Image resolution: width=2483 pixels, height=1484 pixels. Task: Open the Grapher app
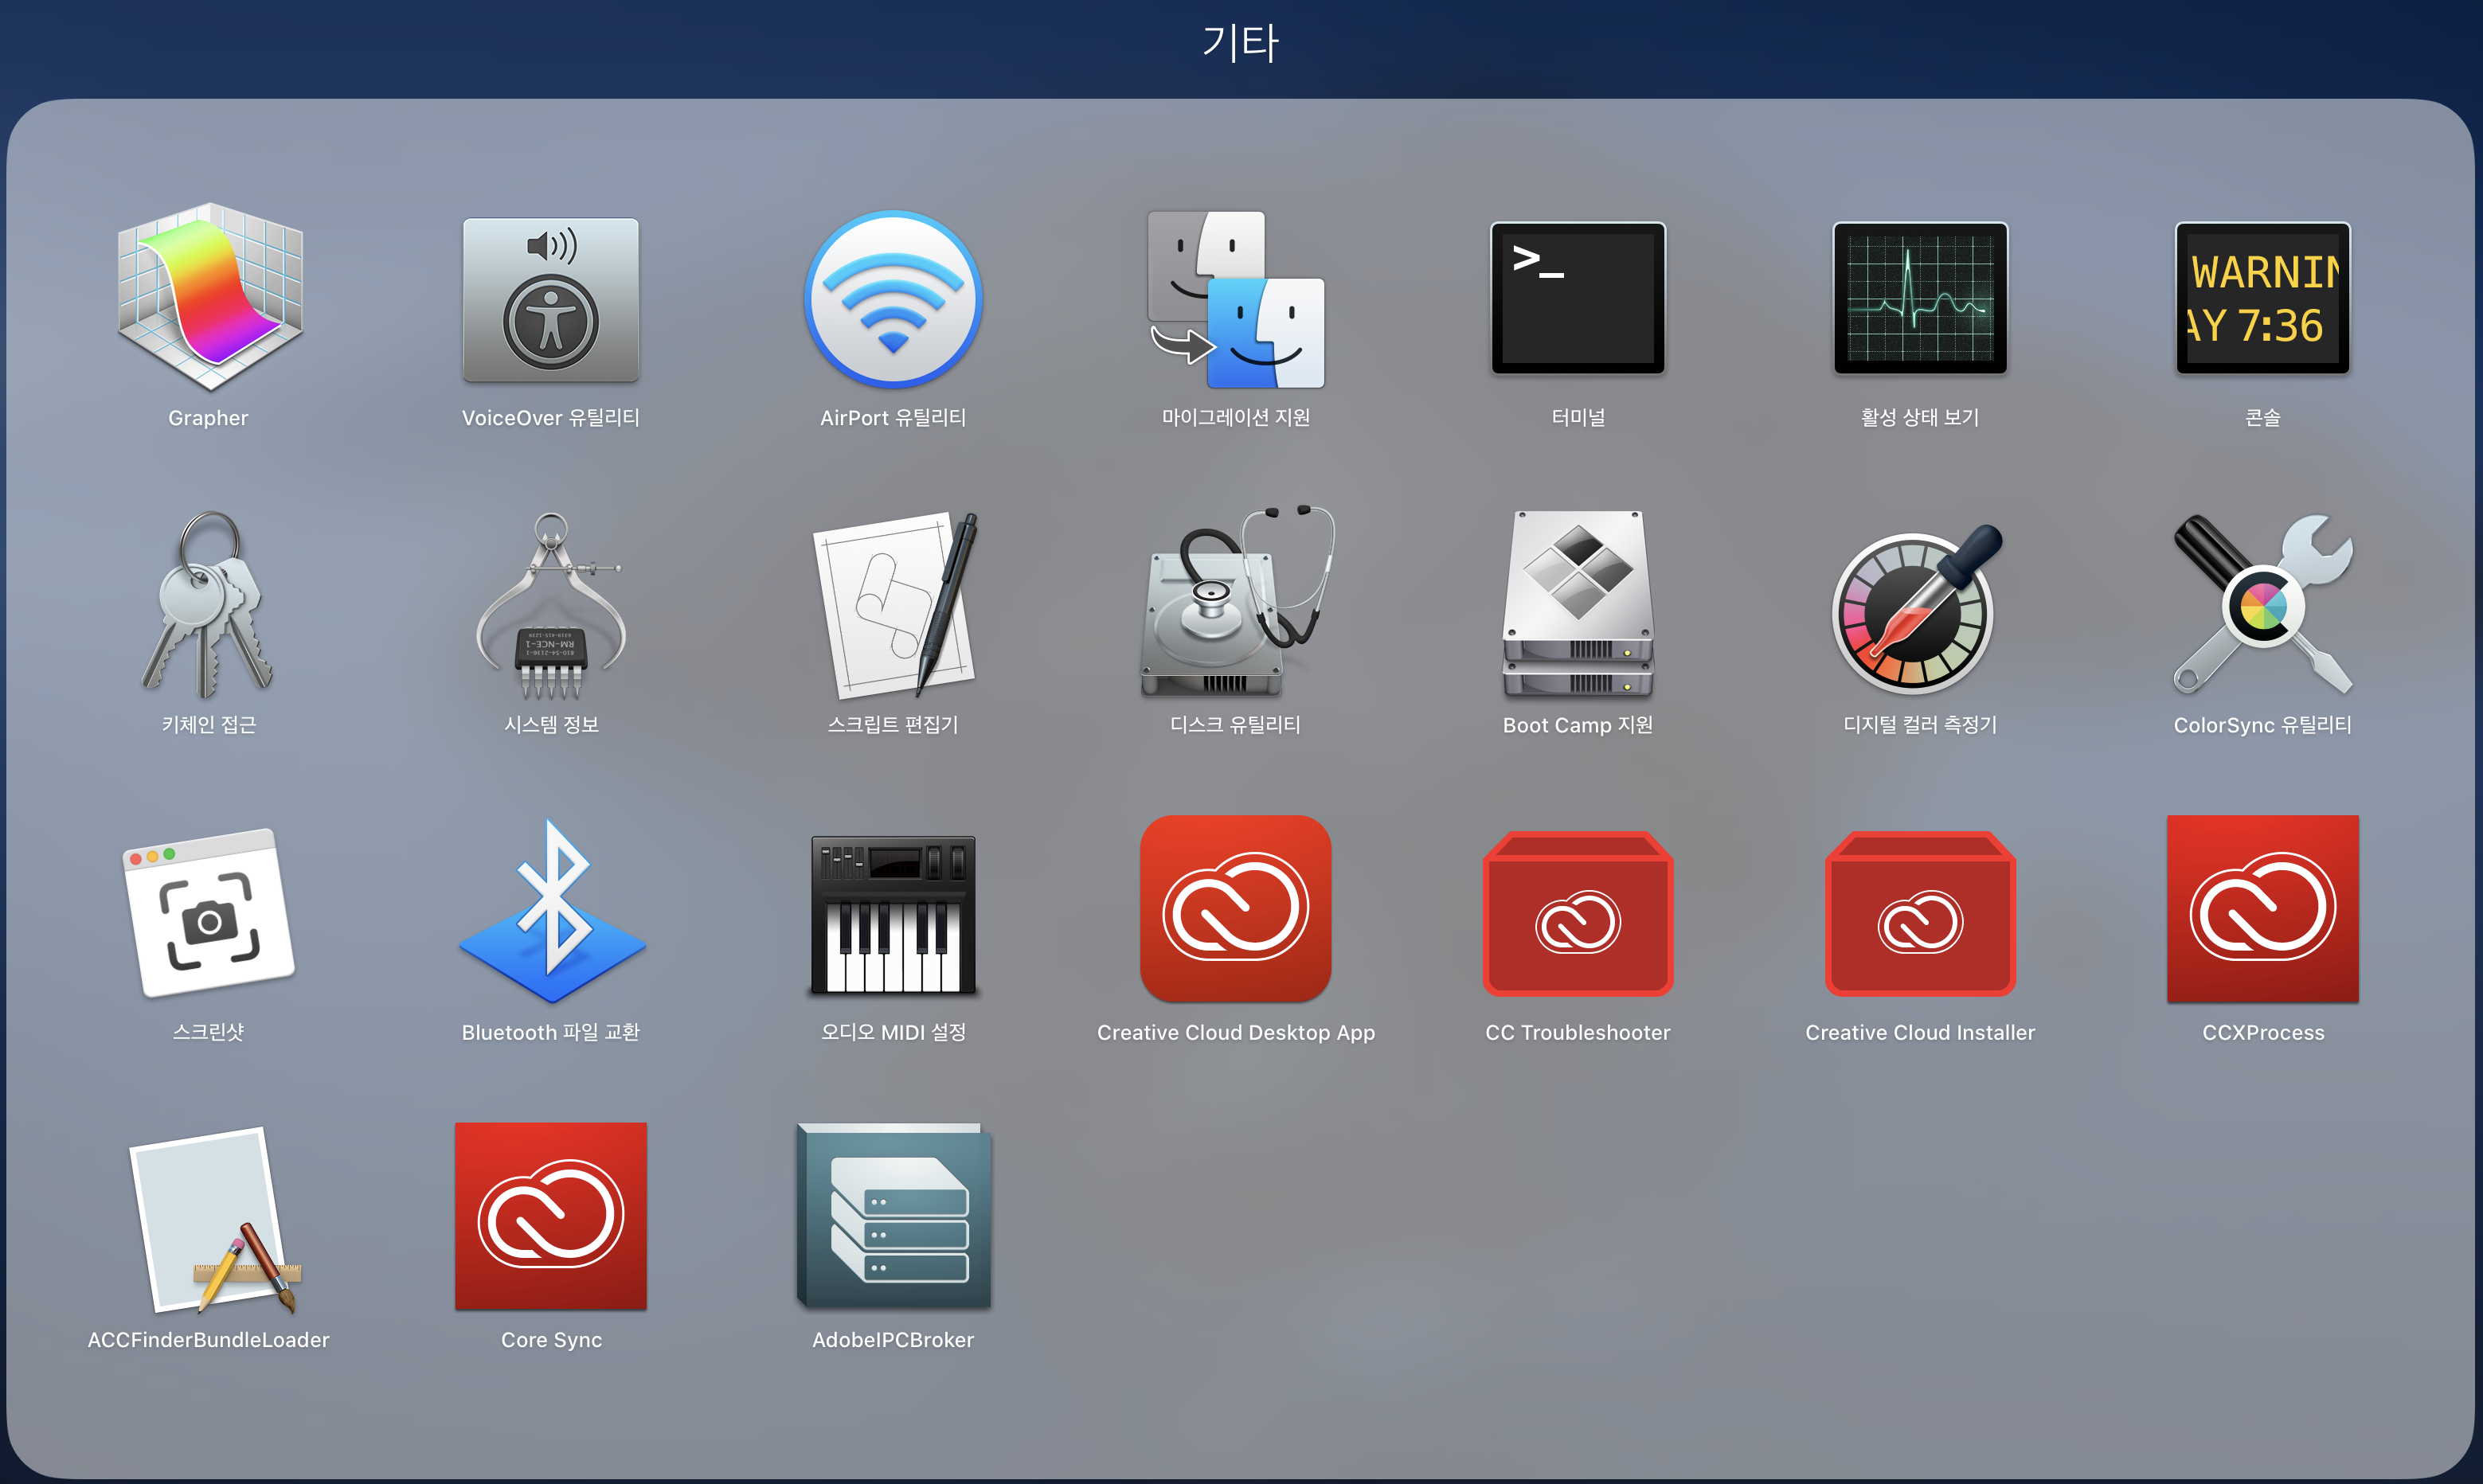click(x=208, y=298)
